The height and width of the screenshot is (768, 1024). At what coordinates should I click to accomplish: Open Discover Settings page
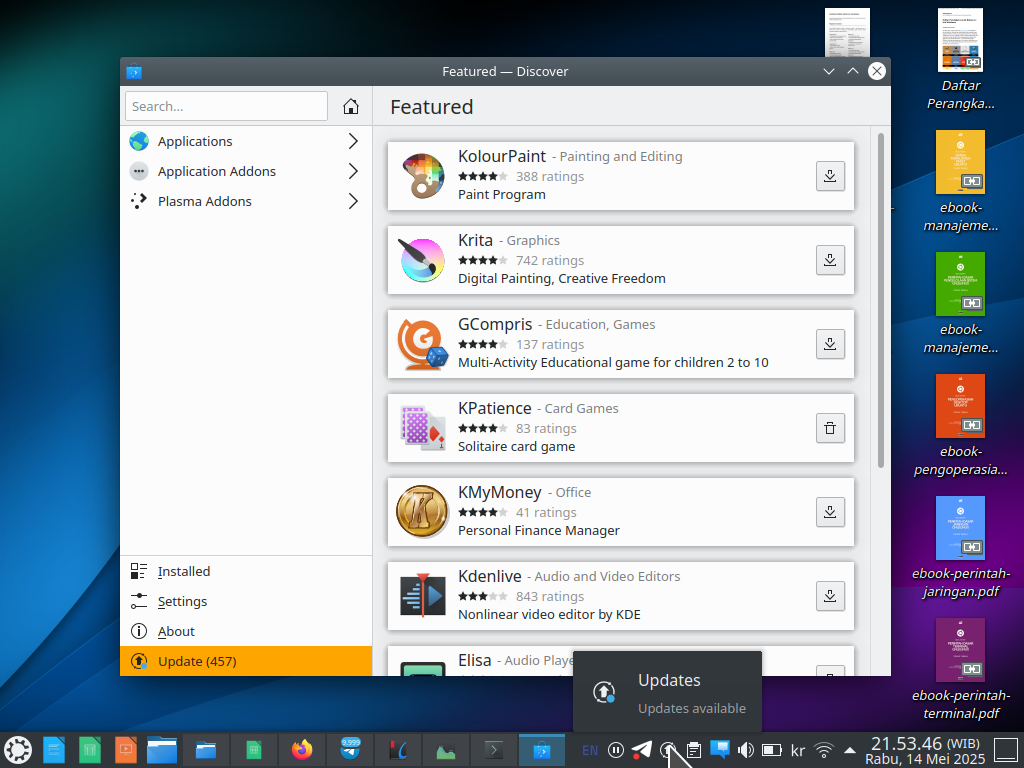pyautogui.click(x=246, y=601)
